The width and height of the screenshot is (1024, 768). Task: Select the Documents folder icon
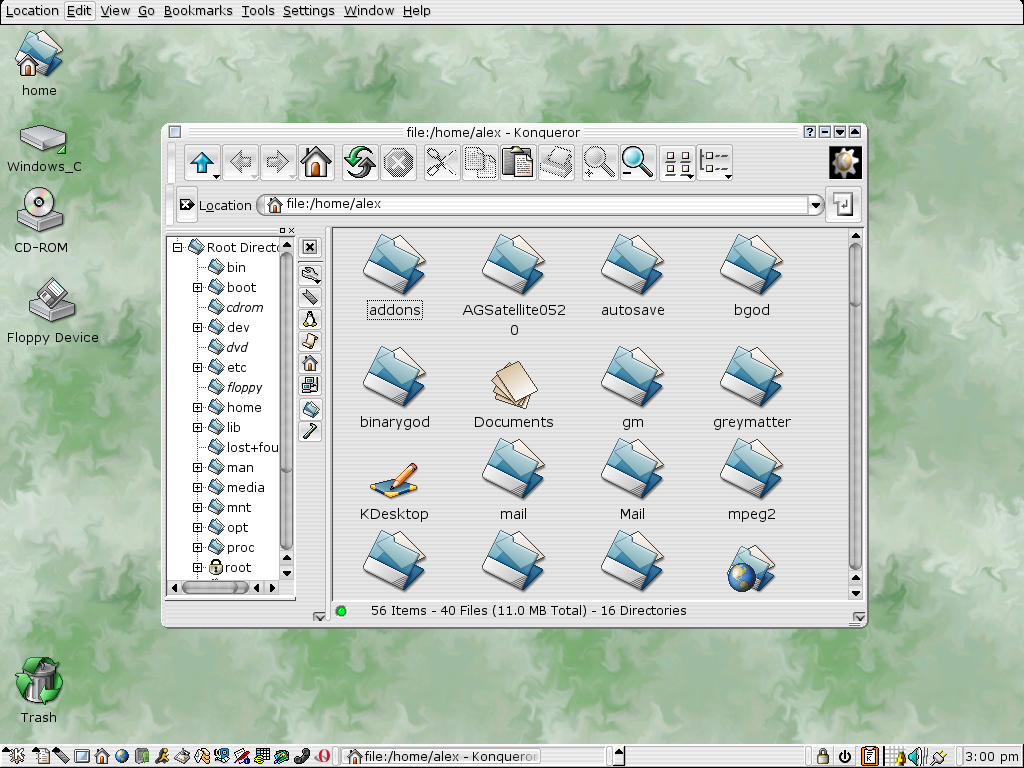(x=513, y=394)
